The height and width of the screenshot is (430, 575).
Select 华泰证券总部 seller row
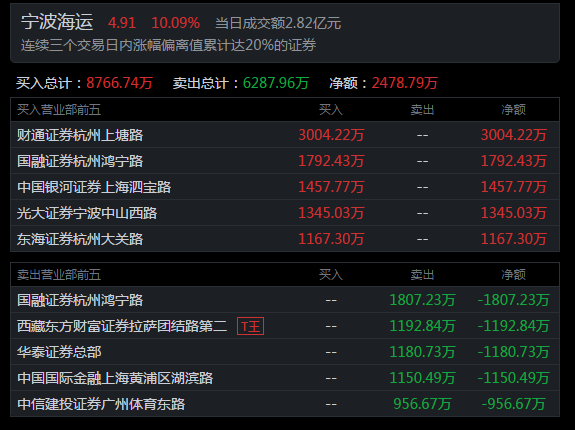click(x=285, y=352)
